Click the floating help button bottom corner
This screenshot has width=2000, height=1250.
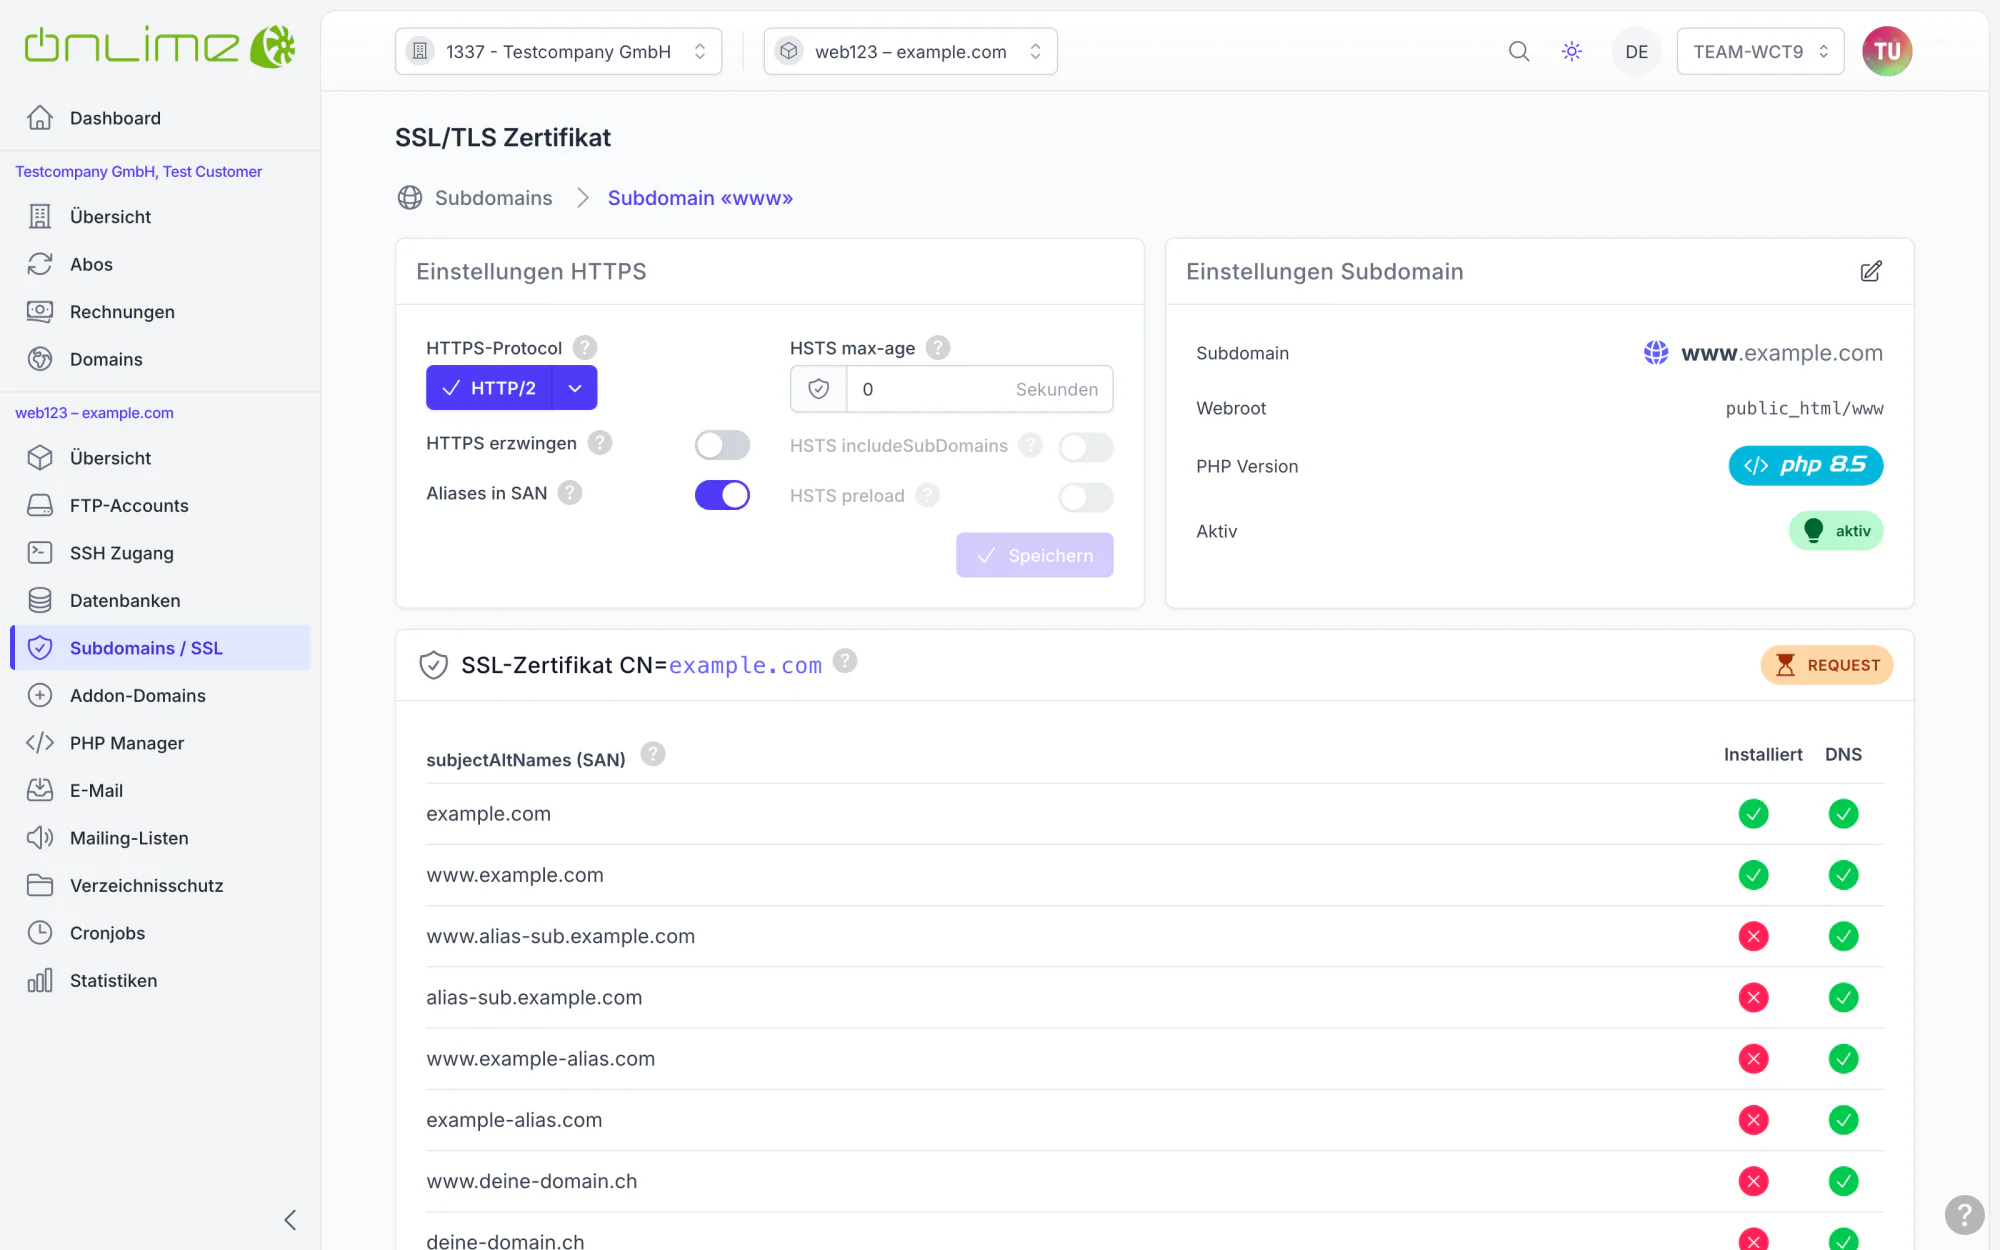point(1964,1215)
